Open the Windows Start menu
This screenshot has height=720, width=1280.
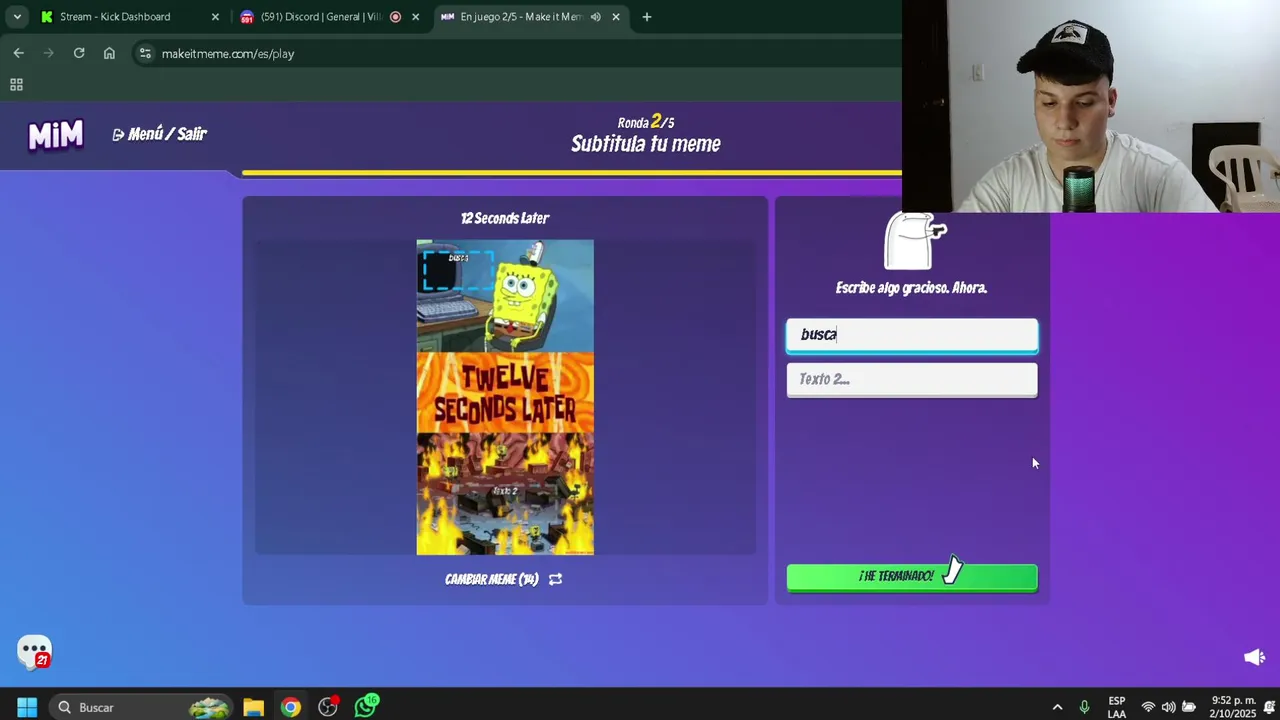(27, 707)
